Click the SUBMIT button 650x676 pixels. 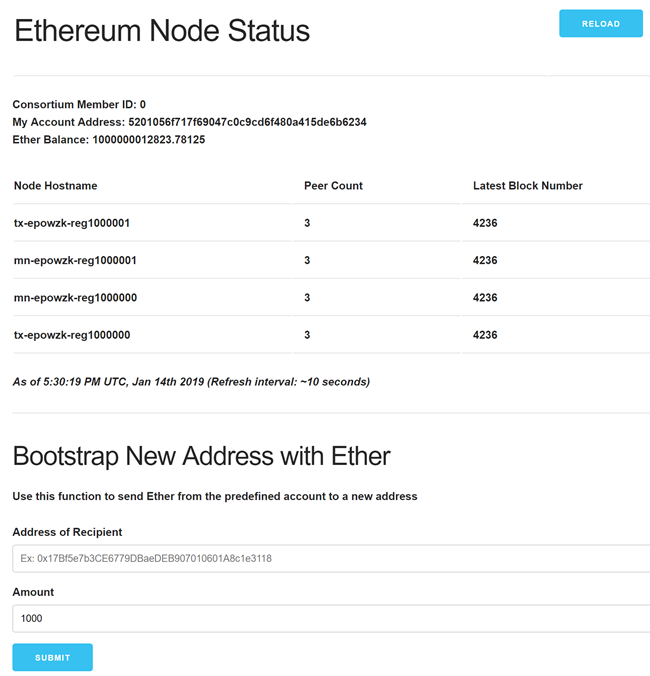click(53, 657)
